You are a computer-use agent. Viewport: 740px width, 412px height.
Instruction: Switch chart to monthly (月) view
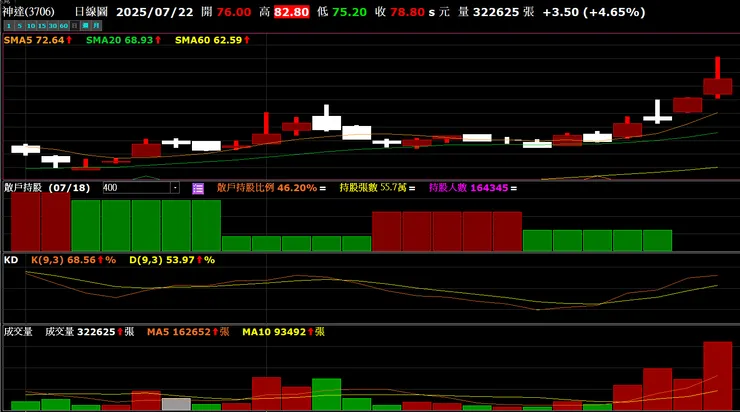(x=96, y=25)
